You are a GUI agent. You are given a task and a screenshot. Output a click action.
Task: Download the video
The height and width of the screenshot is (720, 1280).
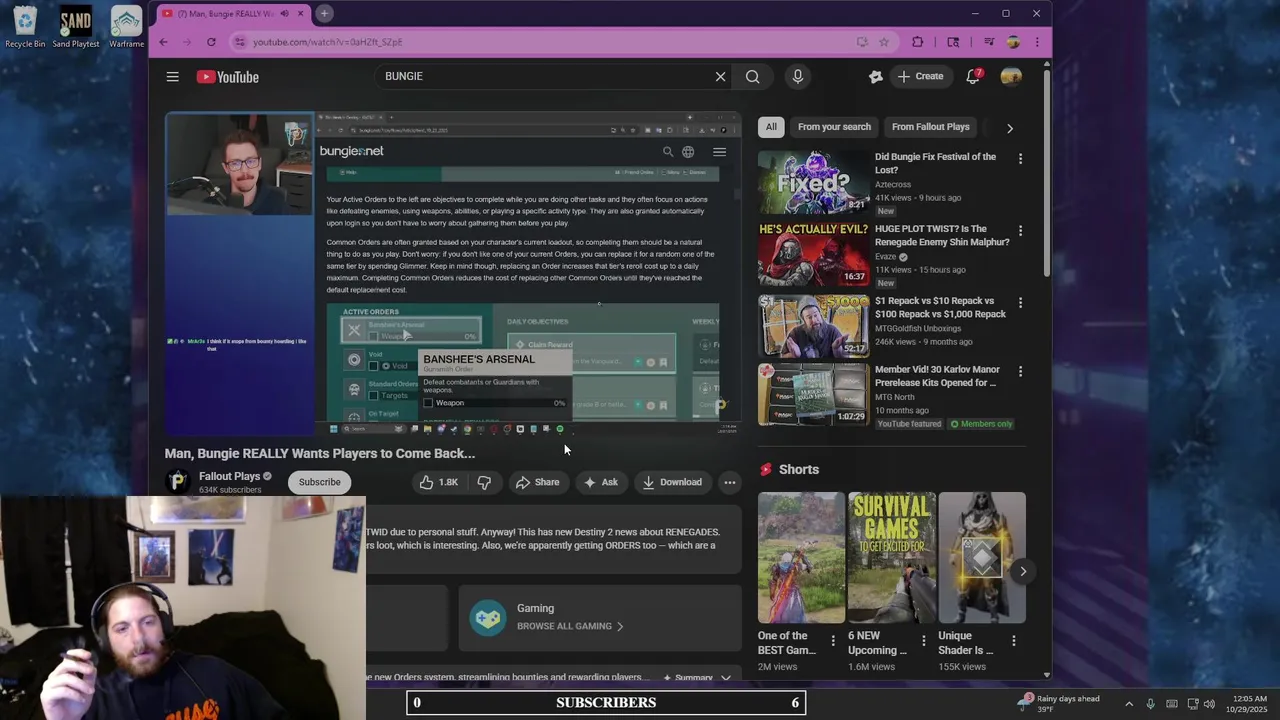pyautogui.click(x=672, y=482)
